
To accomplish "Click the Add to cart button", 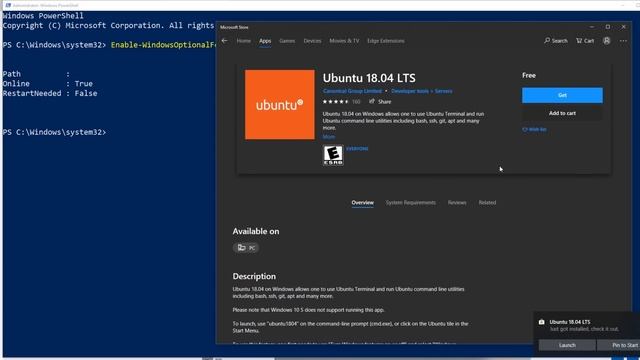I will pos(562,113).
